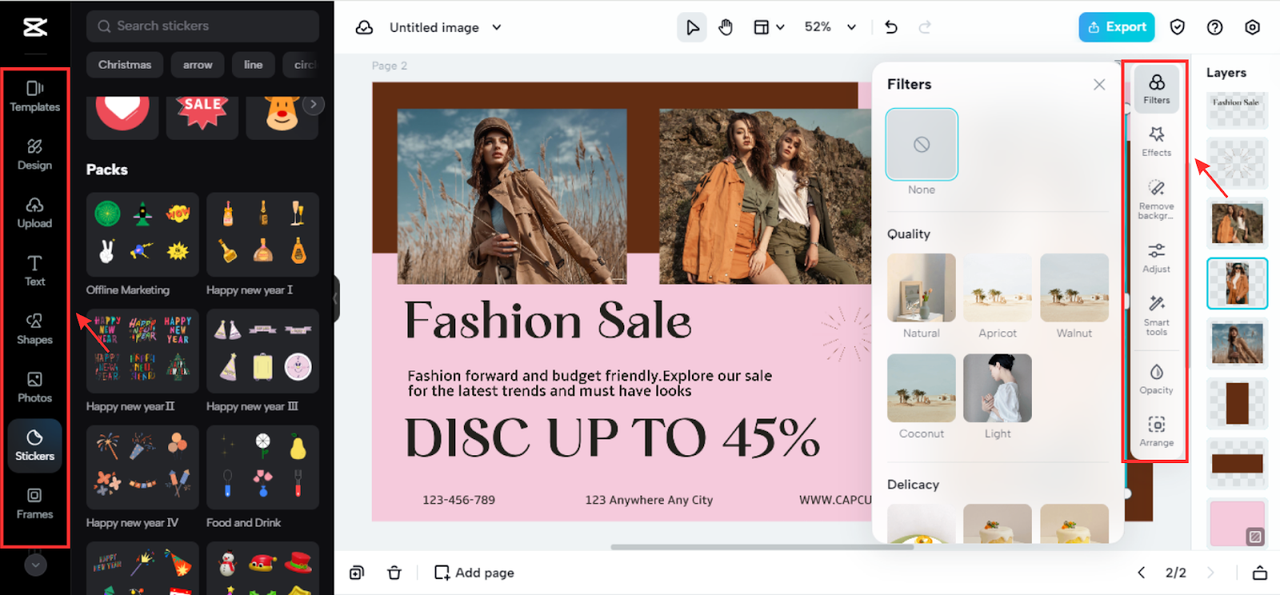Screen dimensions: 1280x595
Task: Open the Filters tool
Action: 1157,89
